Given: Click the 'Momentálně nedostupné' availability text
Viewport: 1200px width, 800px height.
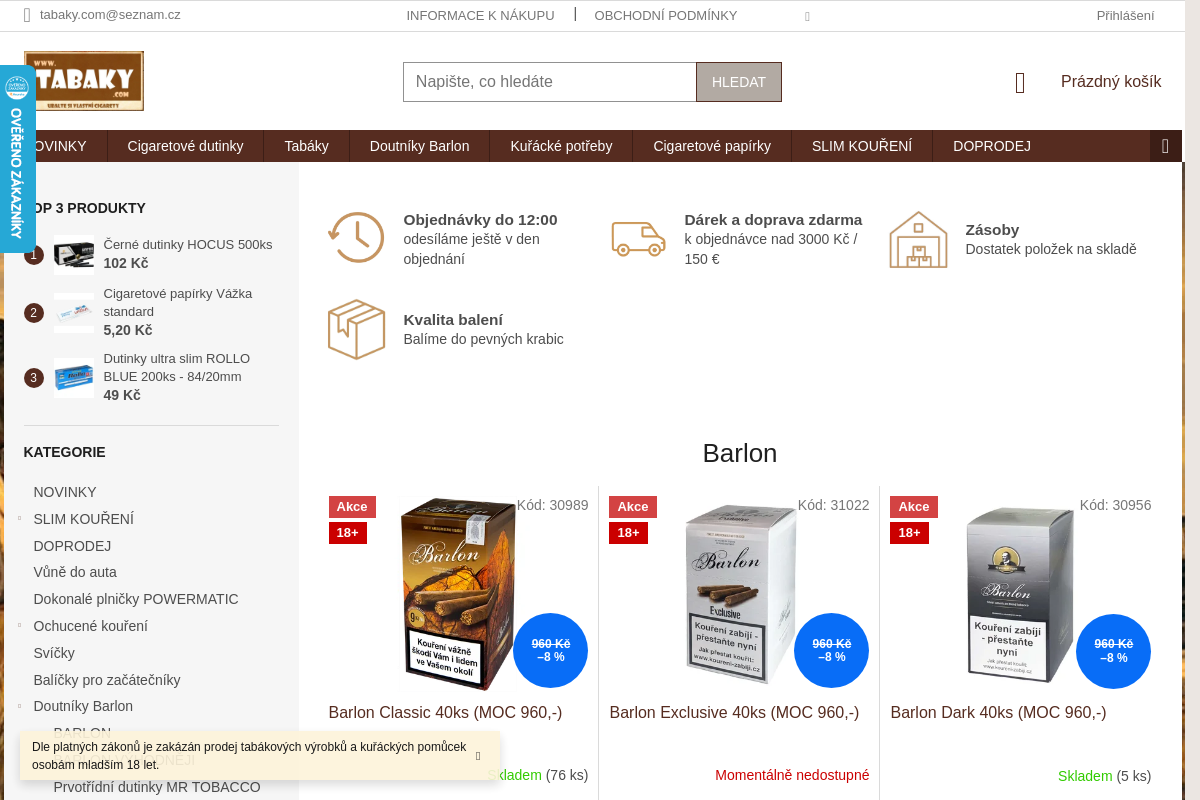Looking at the screenshot, I should click(792, 775).
